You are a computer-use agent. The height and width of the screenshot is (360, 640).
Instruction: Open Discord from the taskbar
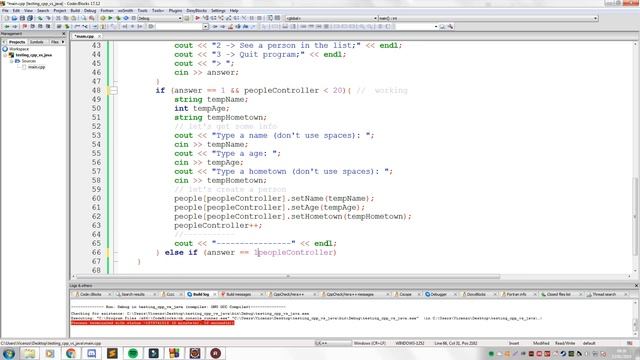[91, 353]
